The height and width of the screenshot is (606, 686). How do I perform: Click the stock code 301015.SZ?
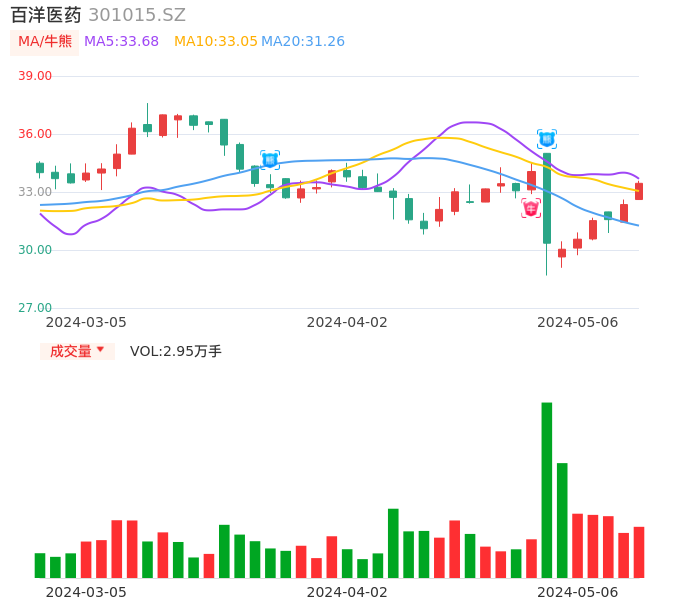(137, 15)
